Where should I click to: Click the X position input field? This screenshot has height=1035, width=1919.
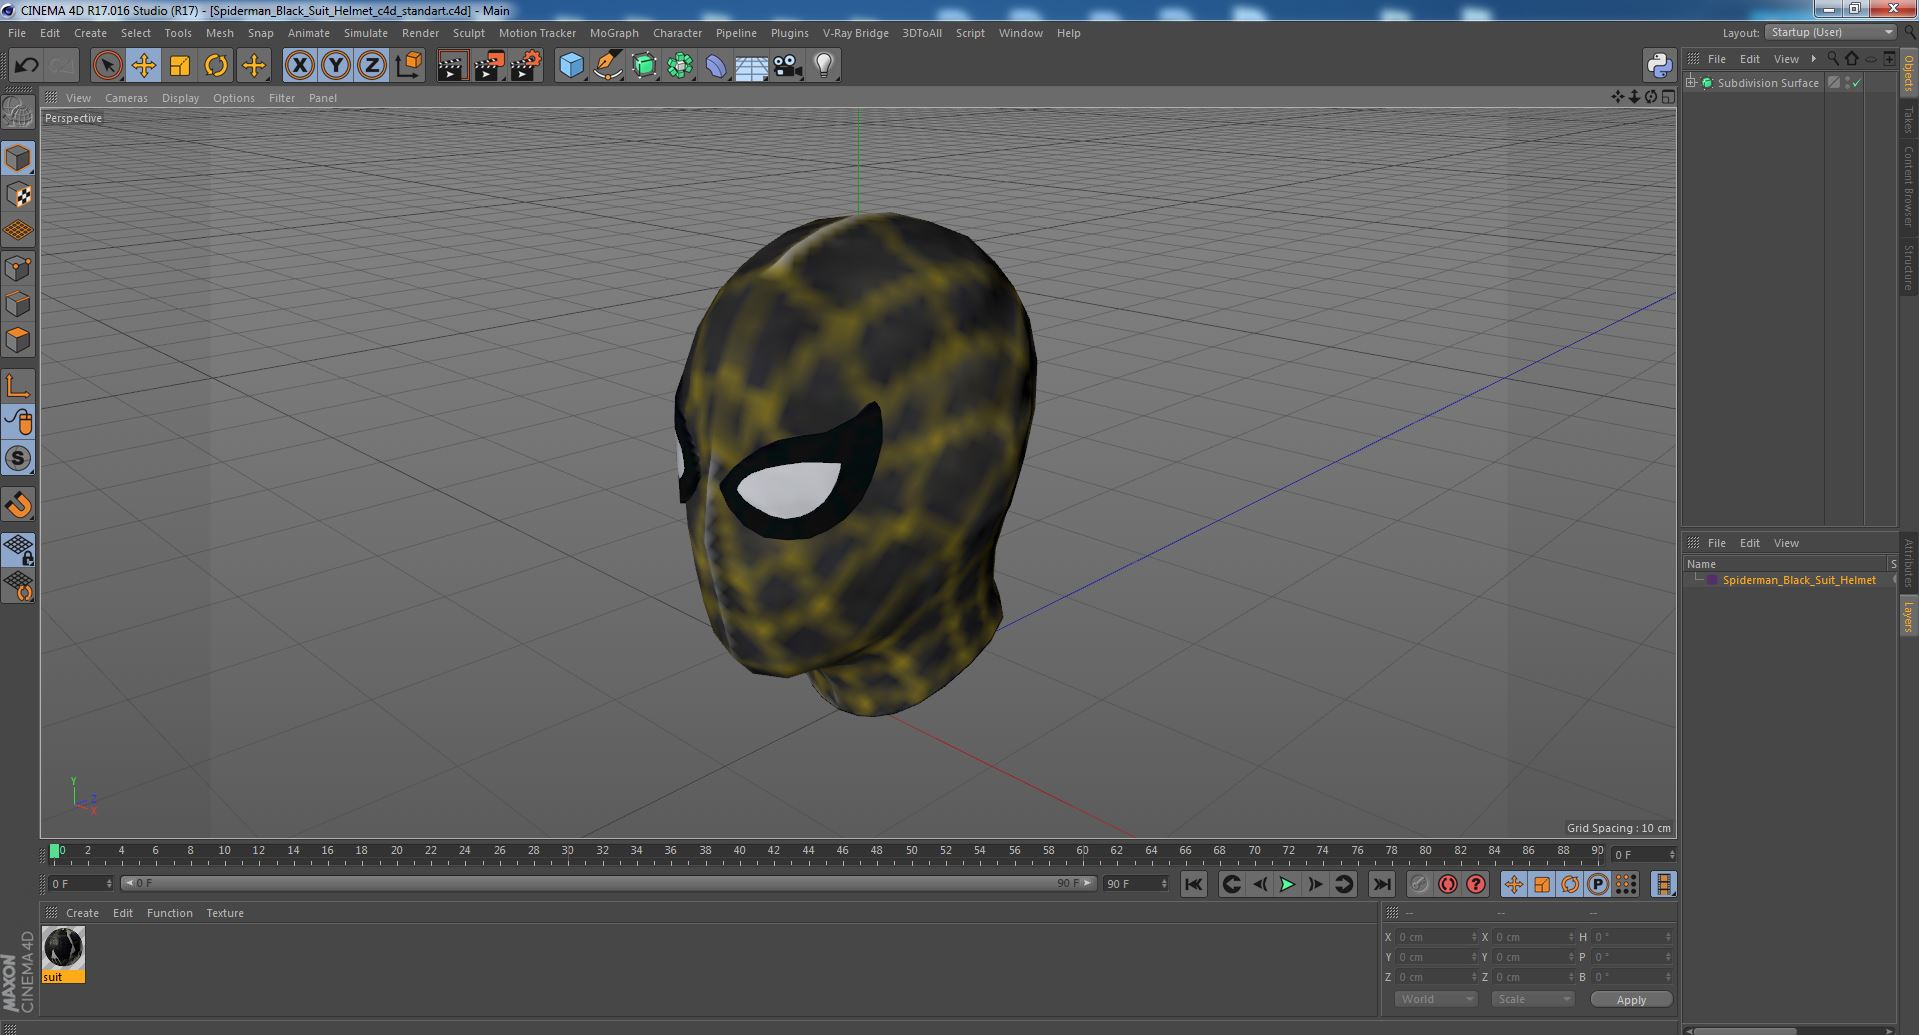point(1436,937)
